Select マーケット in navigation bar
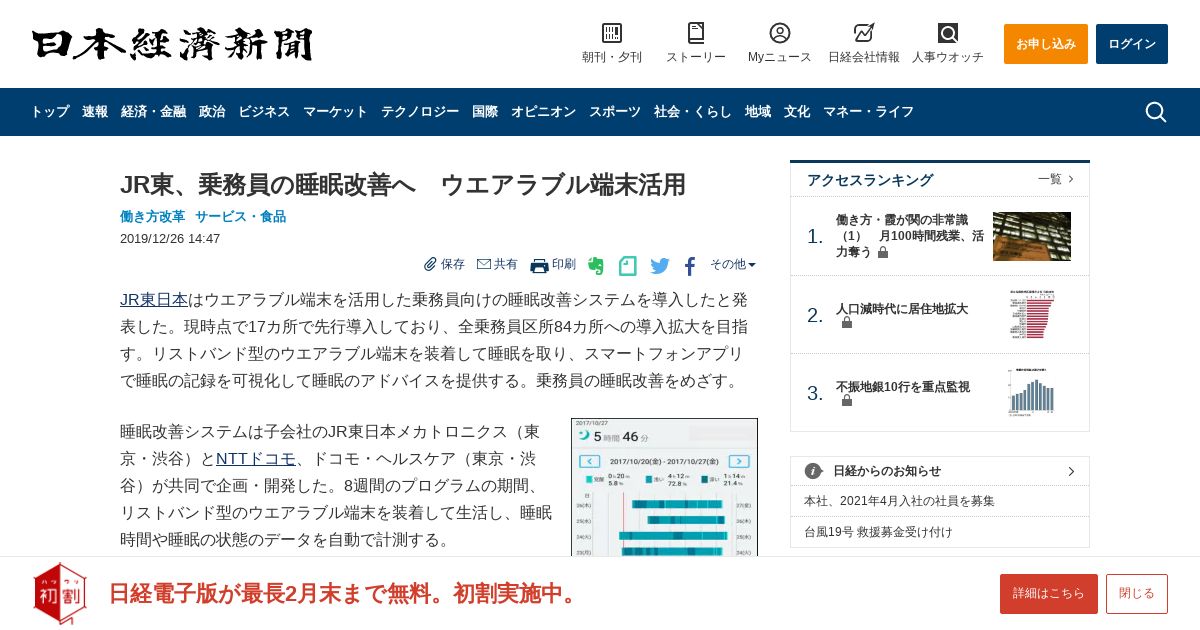This screenshot has width=1200, height=630. point(335,112)
